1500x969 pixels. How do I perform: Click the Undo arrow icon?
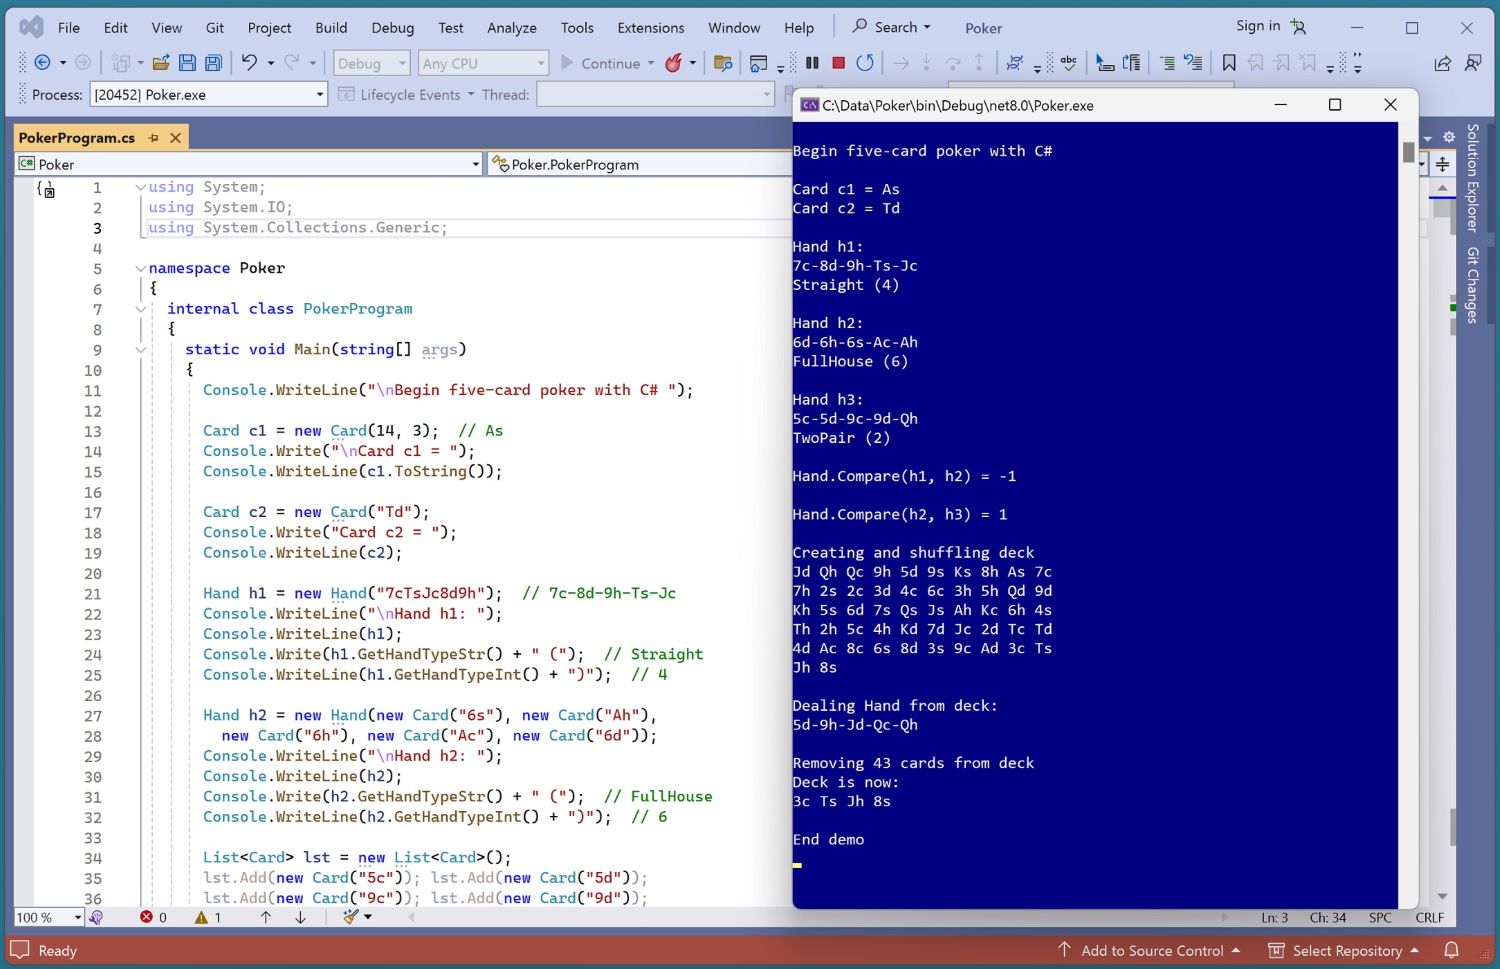click(249, 63)
